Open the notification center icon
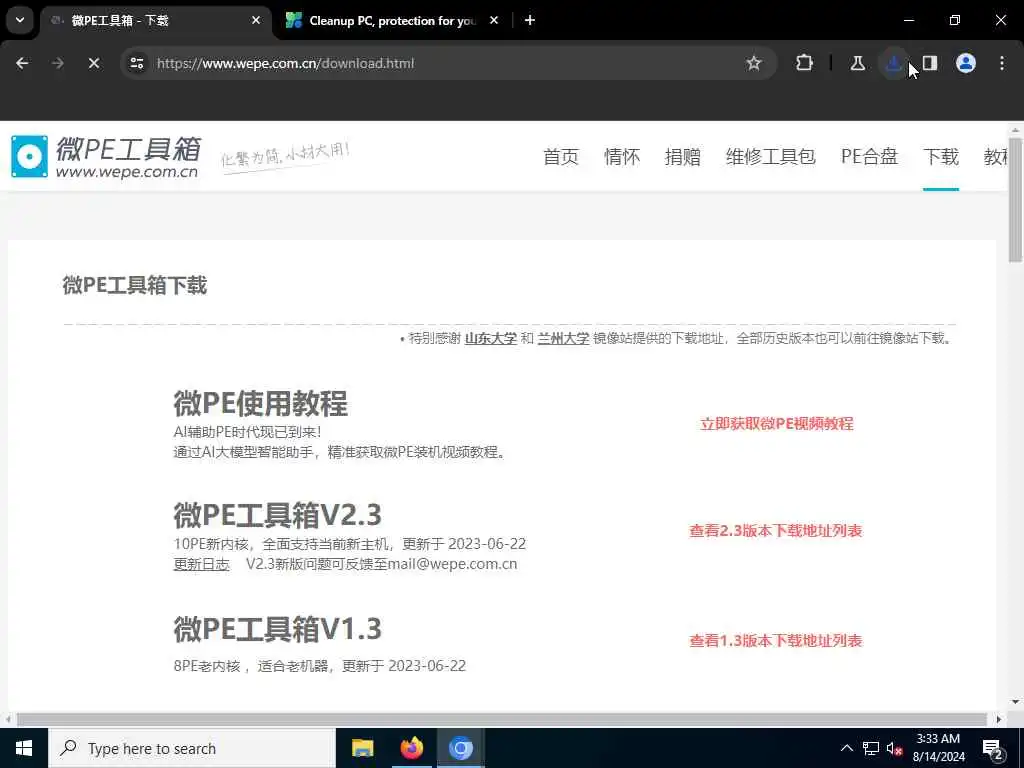The image size is (1024, 768). [x=993, y=749]
